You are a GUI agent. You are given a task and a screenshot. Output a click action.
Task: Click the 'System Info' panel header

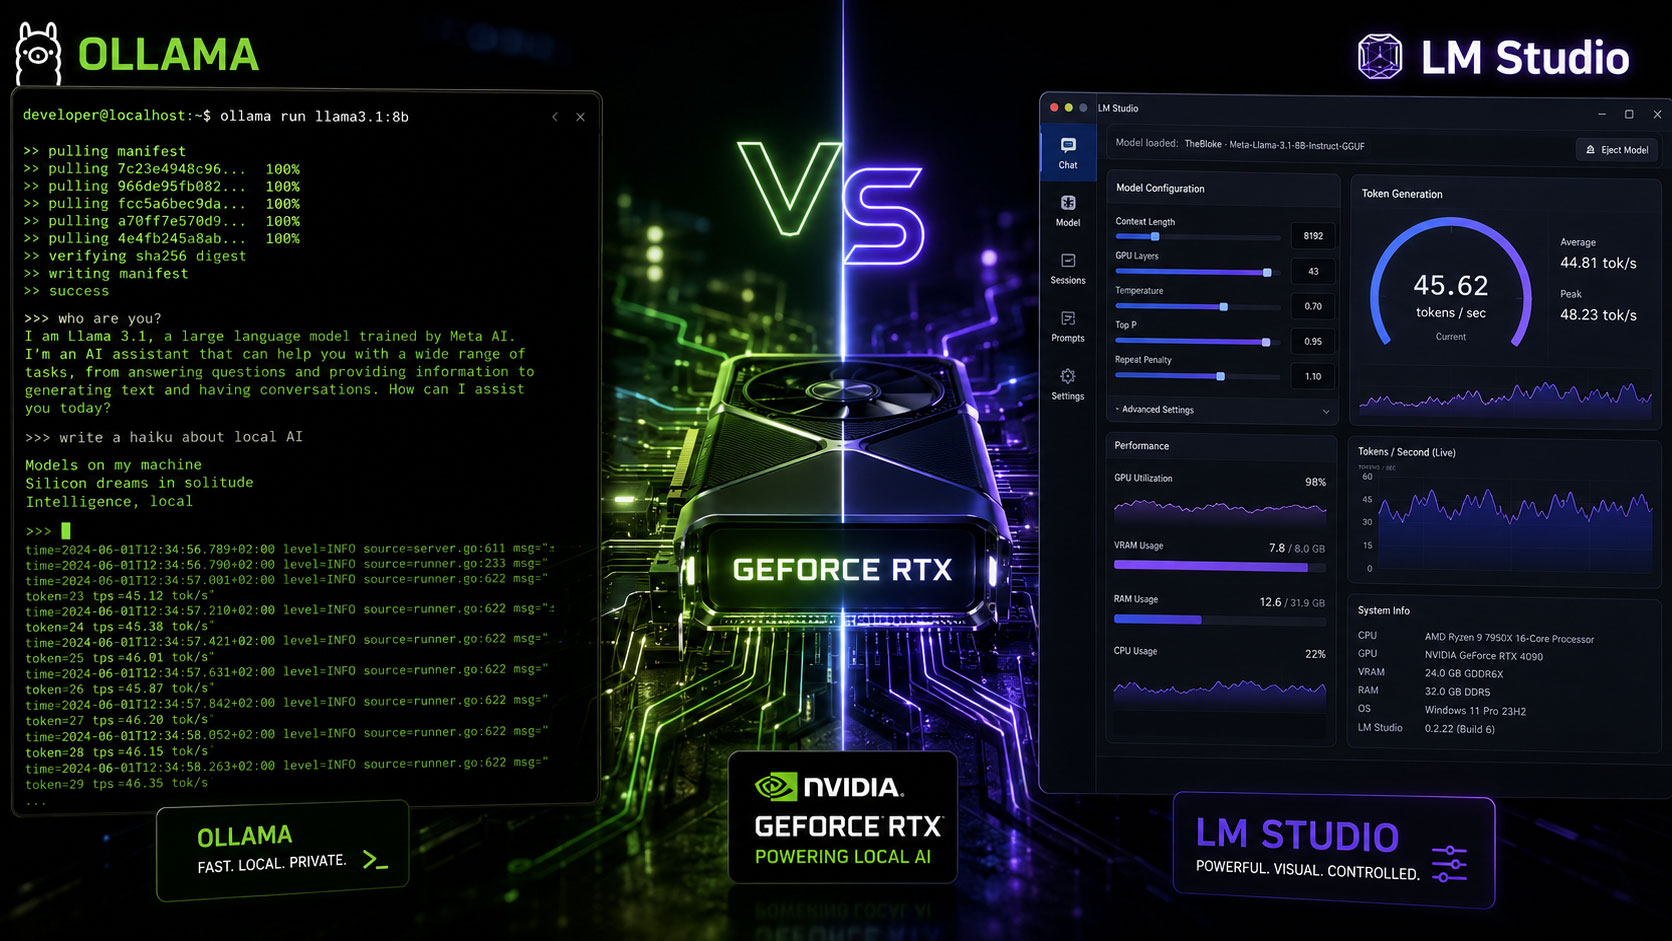click(1384, 610)
